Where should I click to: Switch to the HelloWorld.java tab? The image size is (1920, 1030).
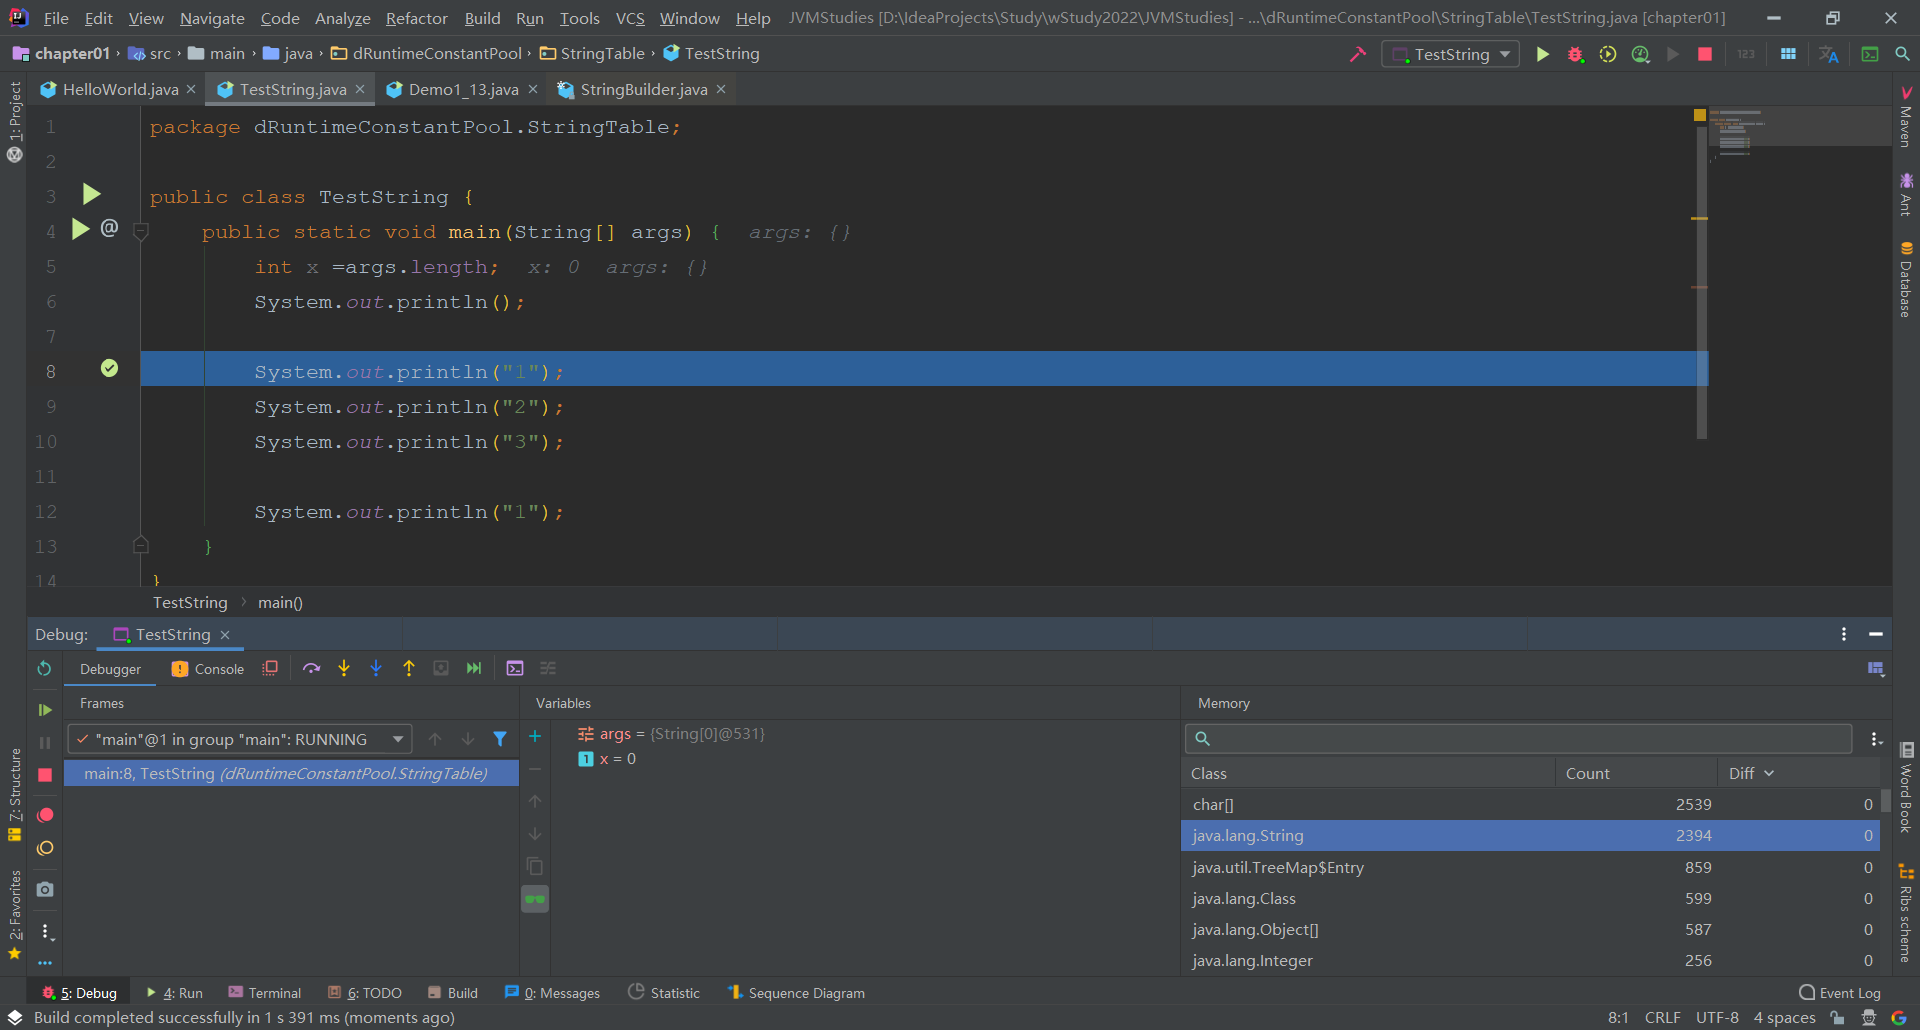[119, 89]
